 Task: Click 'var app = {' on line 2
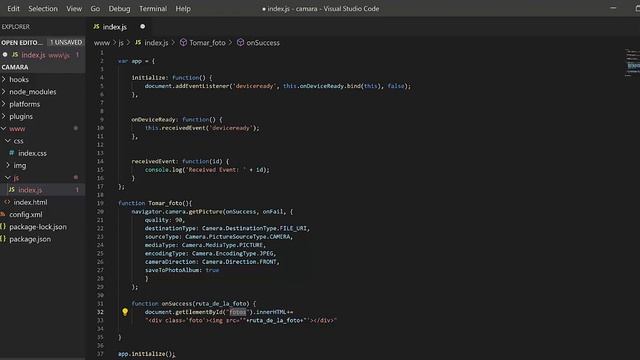pyautogui.click(x=136, y=61)
